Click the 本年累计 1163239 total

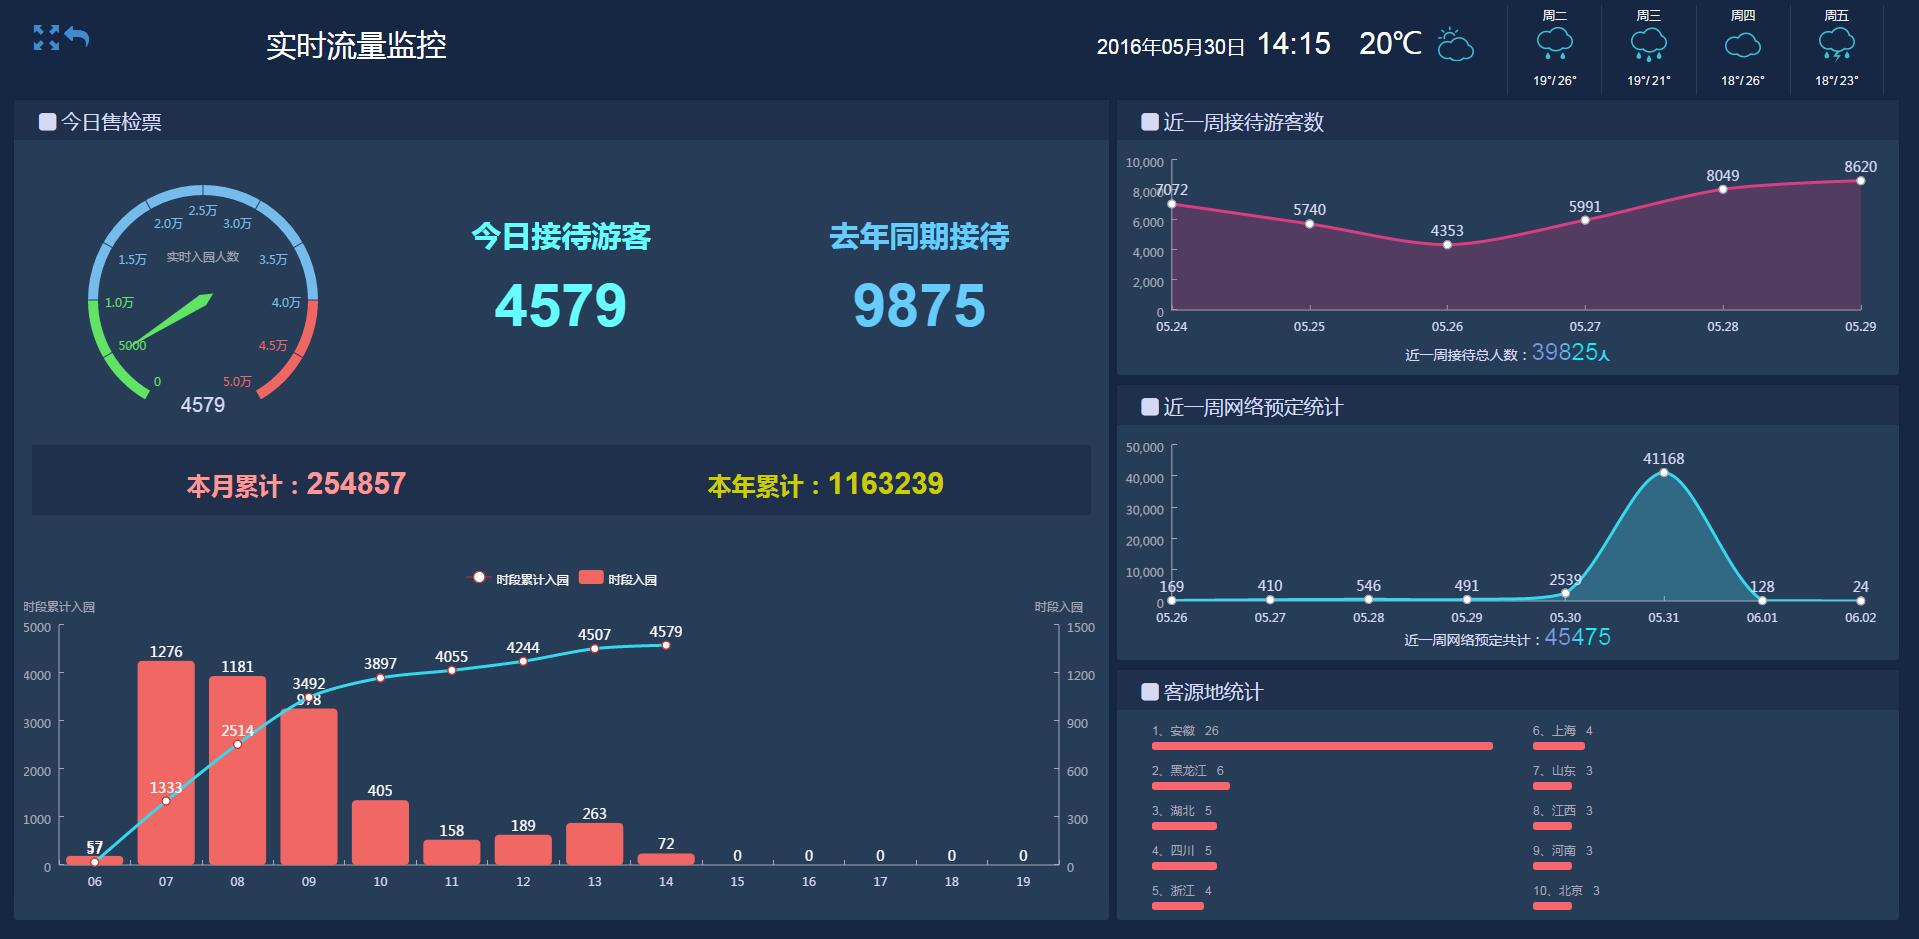pyautogui.click(x=825, y=484)
